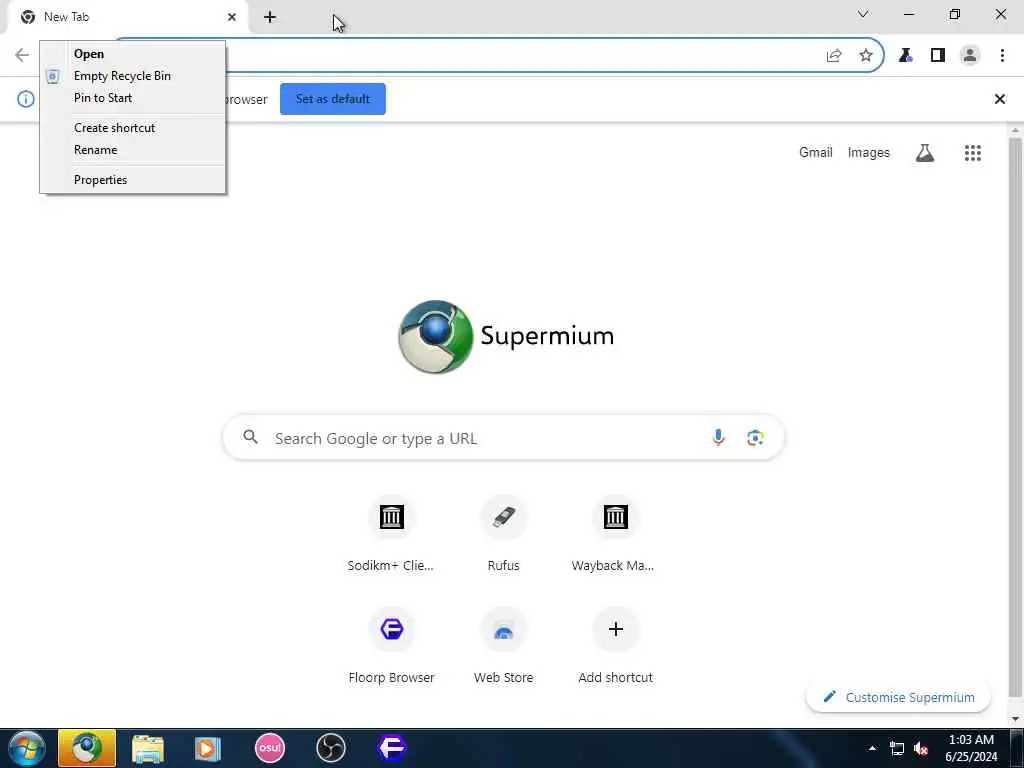Search by image with the Lens icon
This screenshot has height=768, width=1024.
[x=755, y=438]
